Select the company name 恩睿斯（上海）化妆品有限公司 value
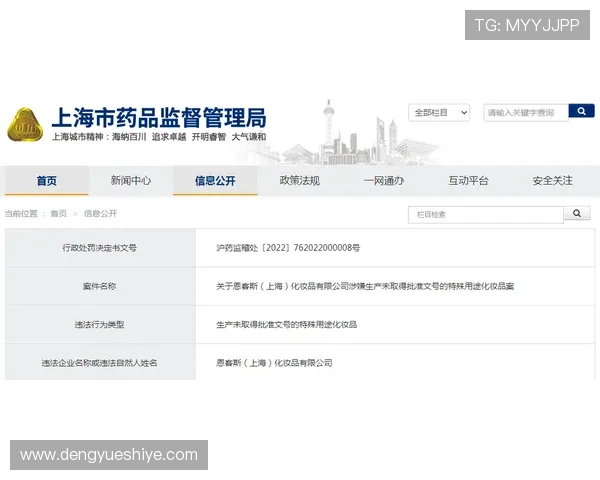Image resolution: width=600 pixels, height=480 pixels. [274, 363]
